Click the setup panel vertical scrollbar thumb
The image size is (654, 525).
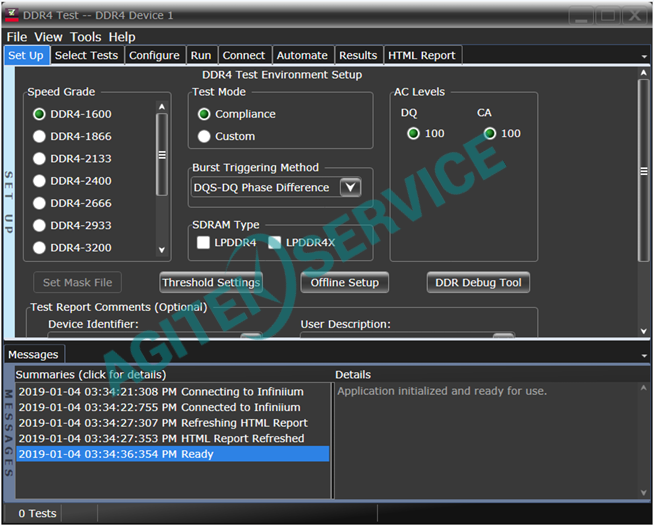click(x=644, y=171)
